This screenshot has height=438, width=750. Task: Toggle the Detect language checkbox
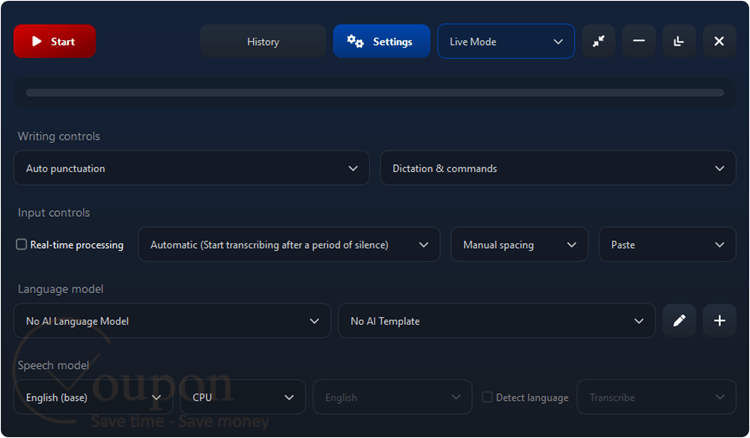tap(487, 397)
